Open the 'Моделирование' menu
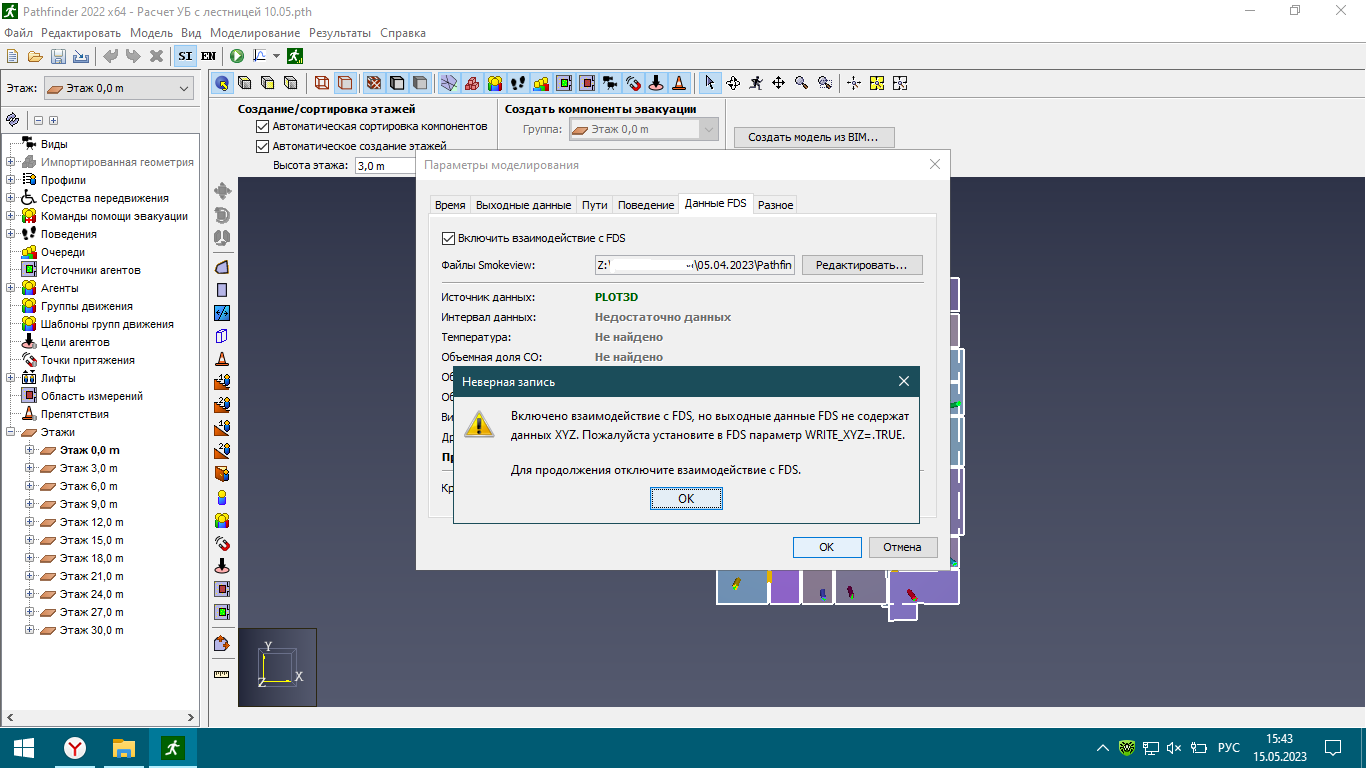The width and height of the screenshot is (1366, 768). [255, 33]
